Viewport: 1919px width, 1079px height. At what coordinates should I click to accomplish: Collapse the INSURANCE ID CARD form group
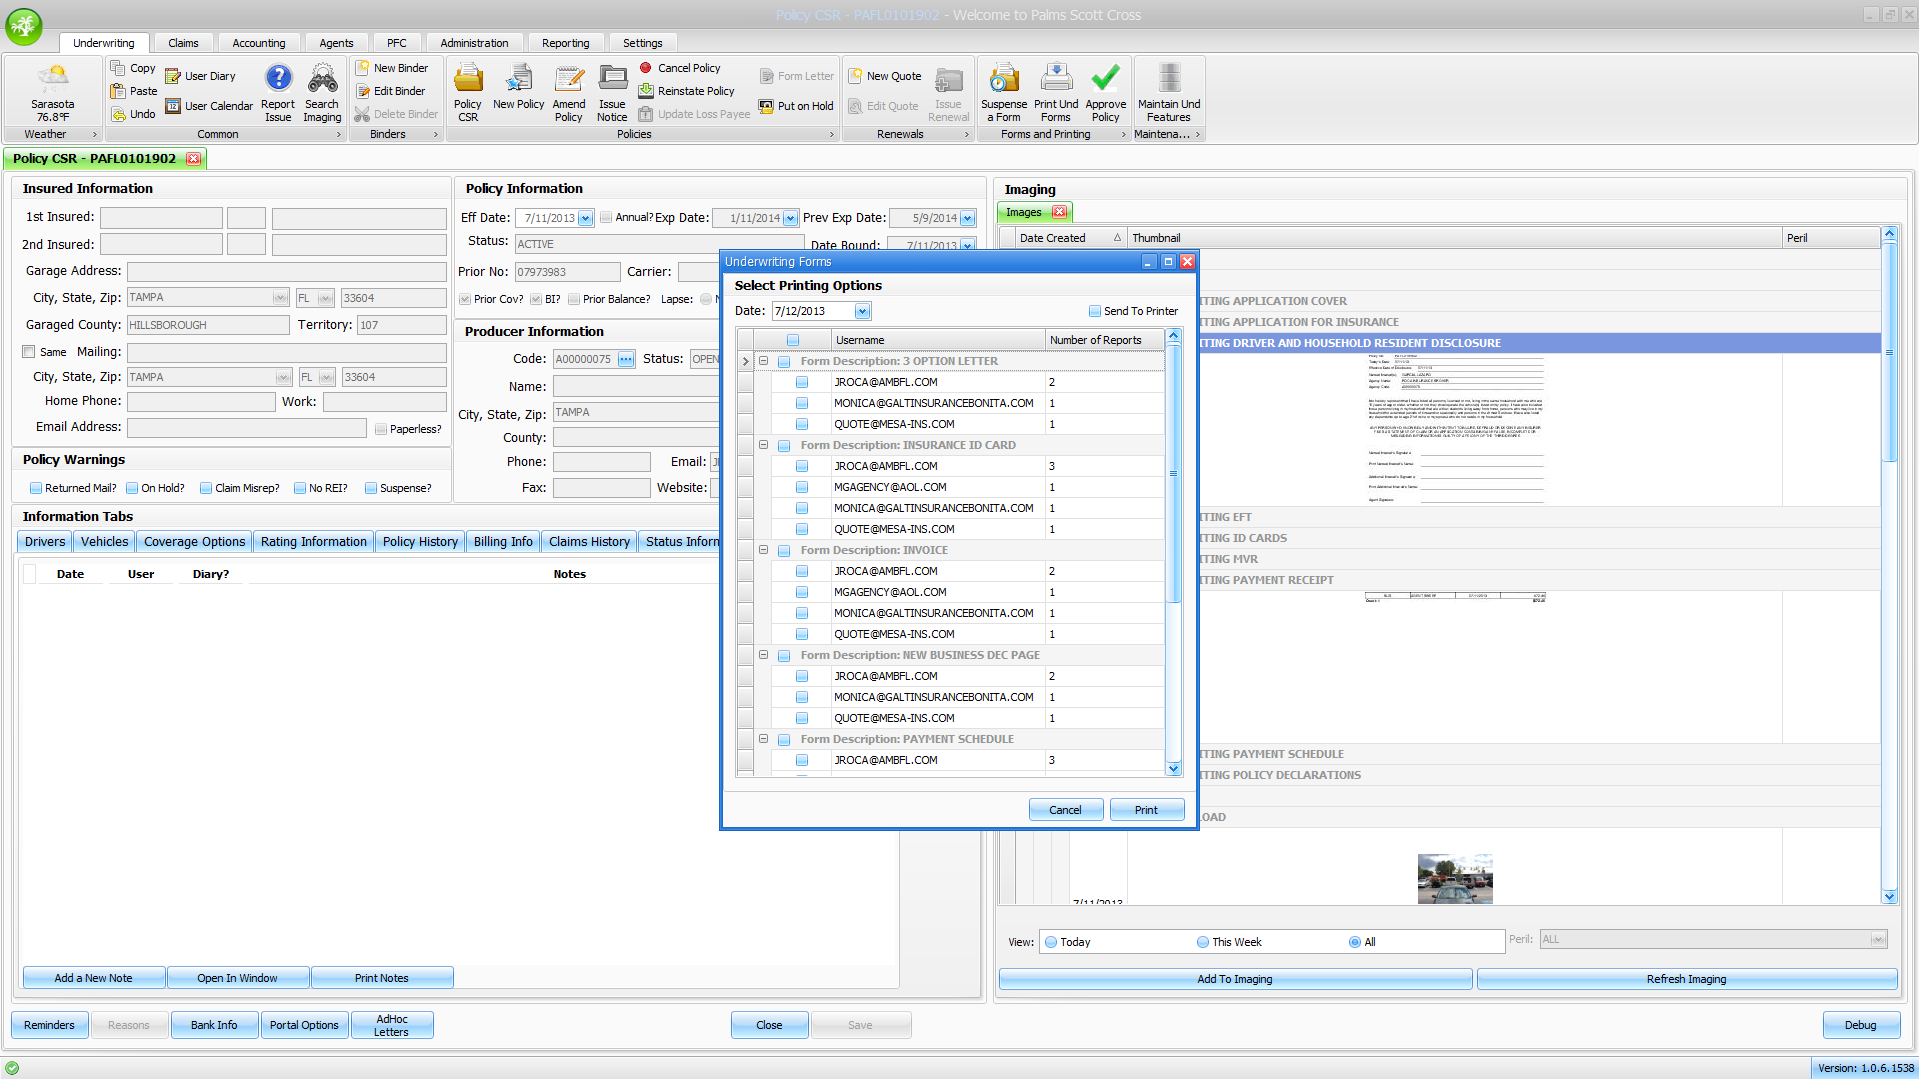click(x=763, y=445)
